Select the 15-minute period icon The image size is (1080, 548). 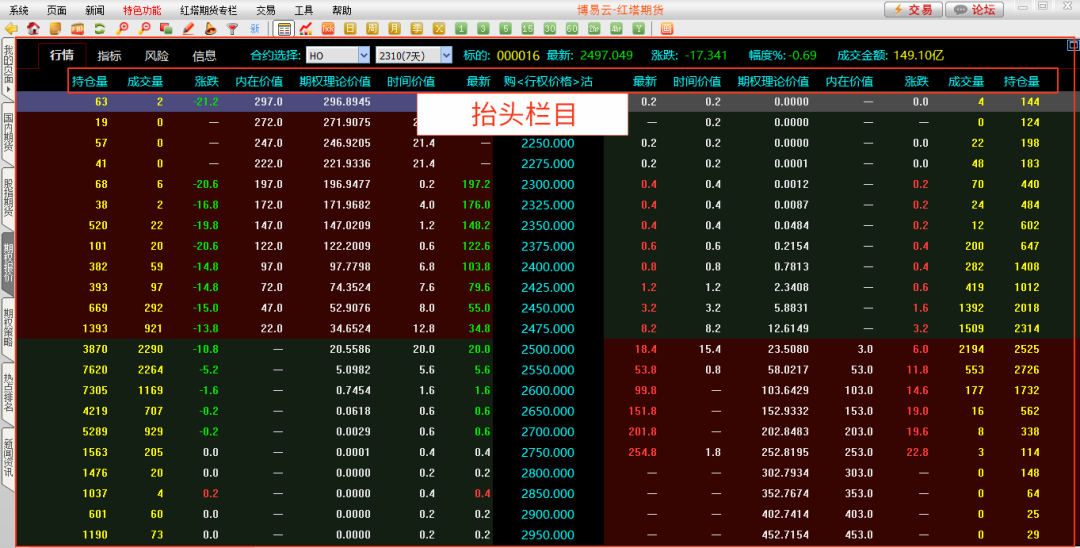tap(529, 28)
